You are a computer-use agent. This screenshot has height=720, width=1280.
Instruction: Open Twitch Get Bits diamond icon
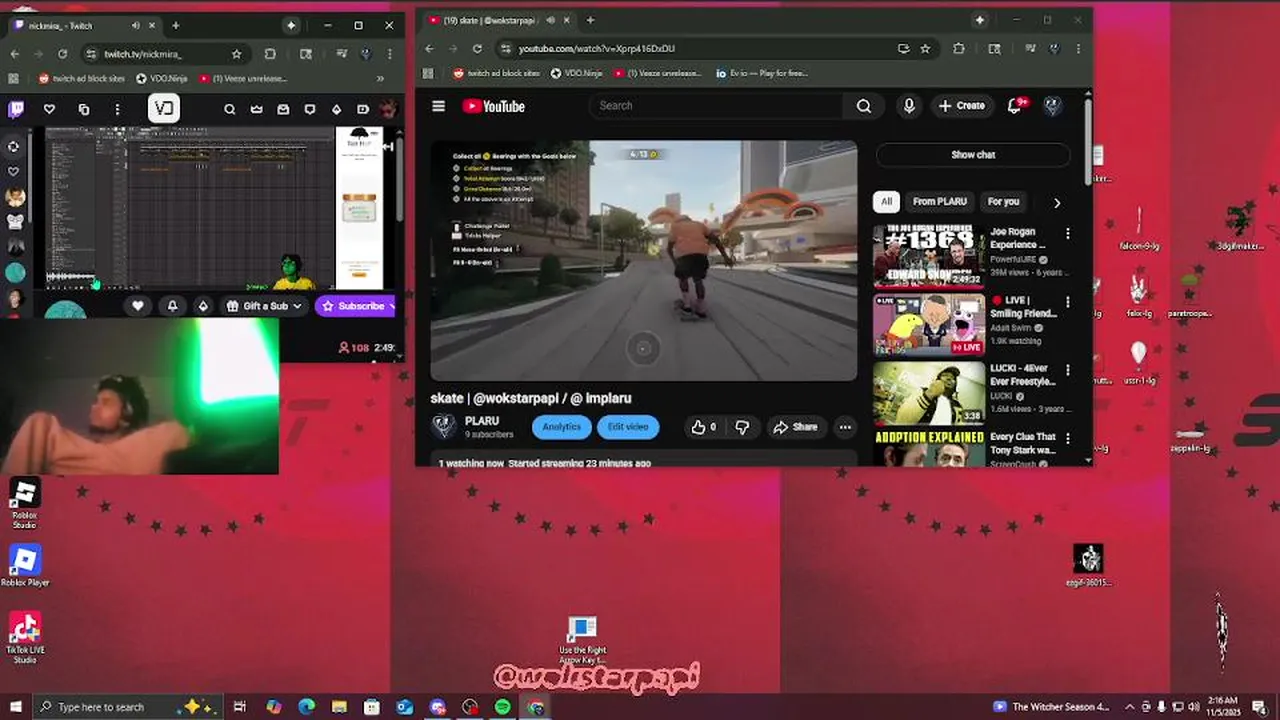336,109
